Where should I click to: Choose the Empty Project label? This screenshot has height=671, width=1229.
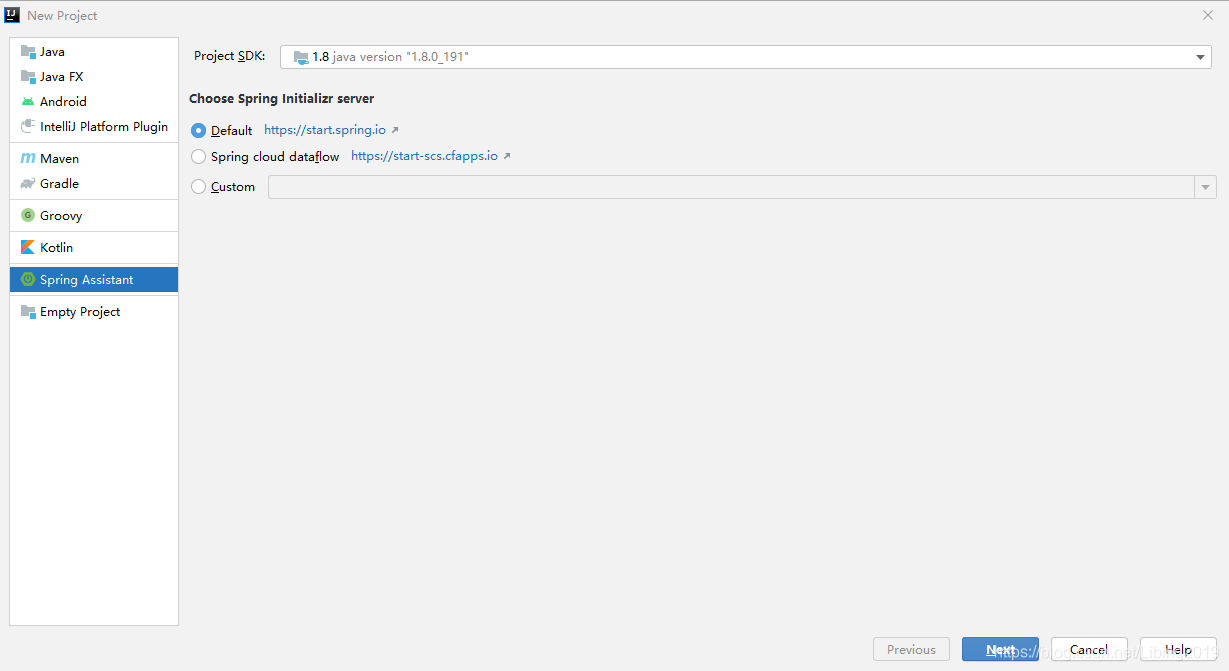tap(80, 312)
